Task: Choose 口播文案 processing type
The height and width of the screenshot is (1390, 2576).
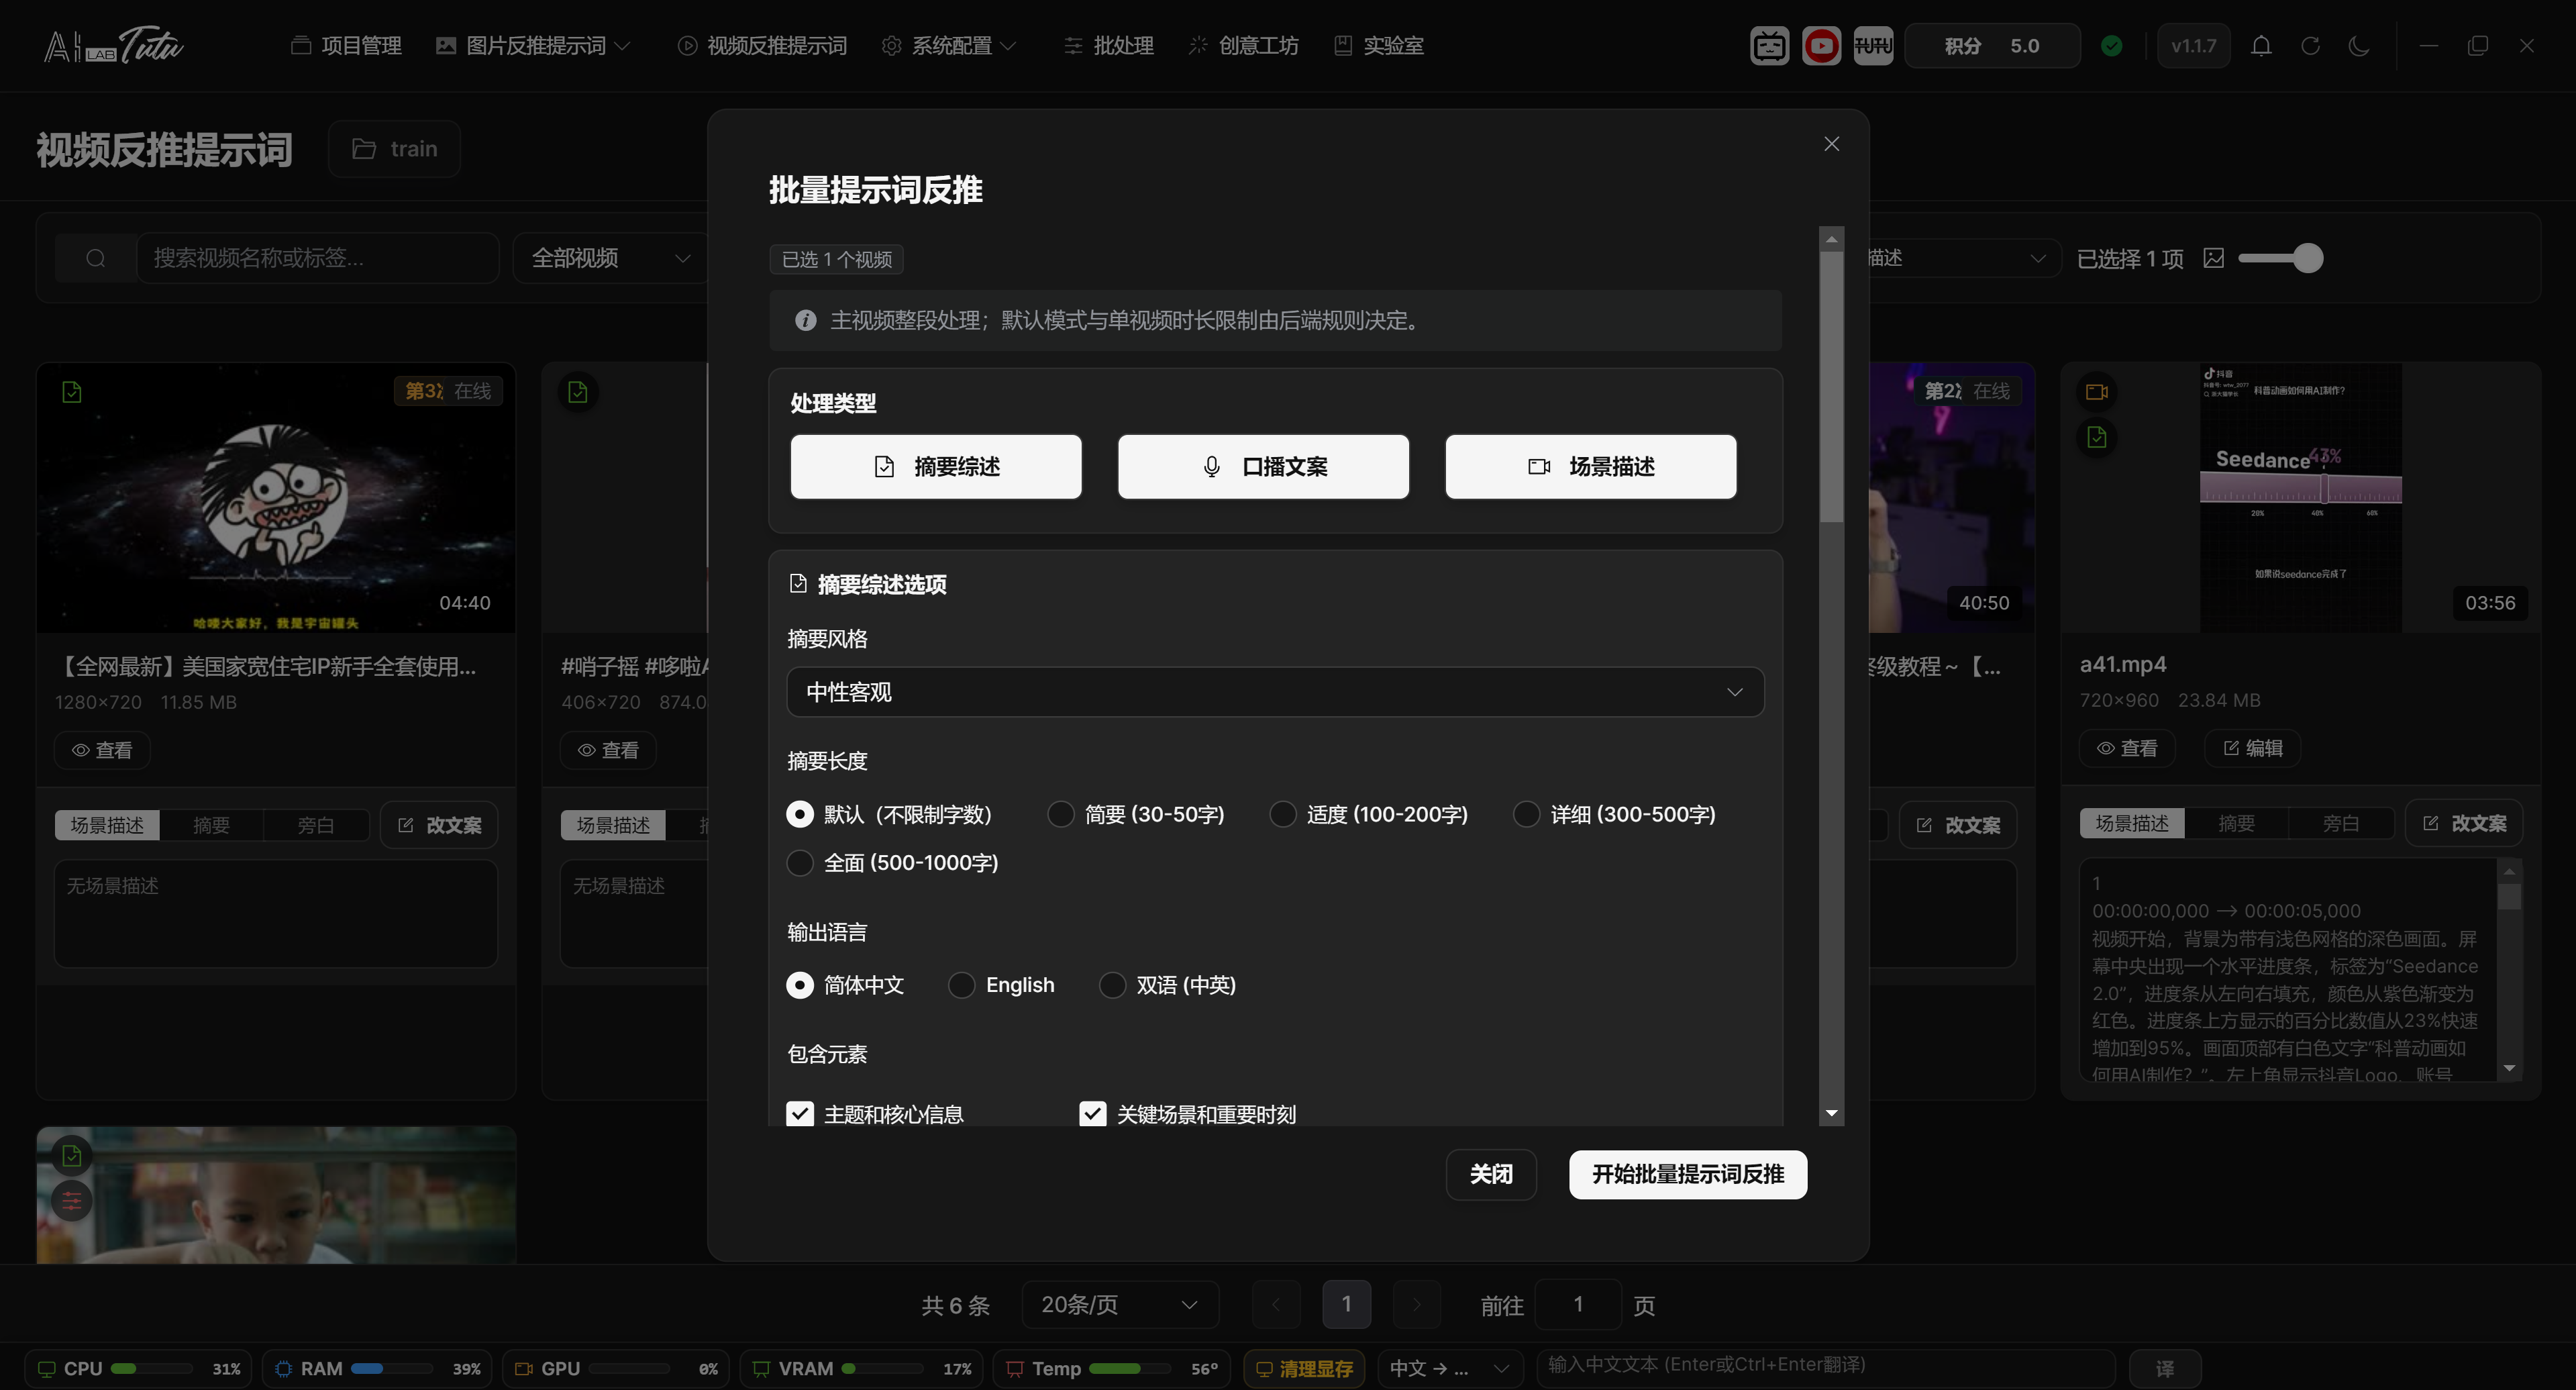Action: click(x=1263, y=467)
